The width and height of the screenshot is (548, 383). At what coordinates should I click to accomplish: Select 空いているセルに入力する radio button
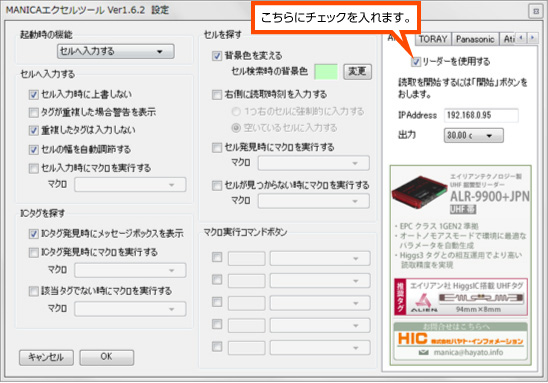pyautogui.click(x=236, y=128)
